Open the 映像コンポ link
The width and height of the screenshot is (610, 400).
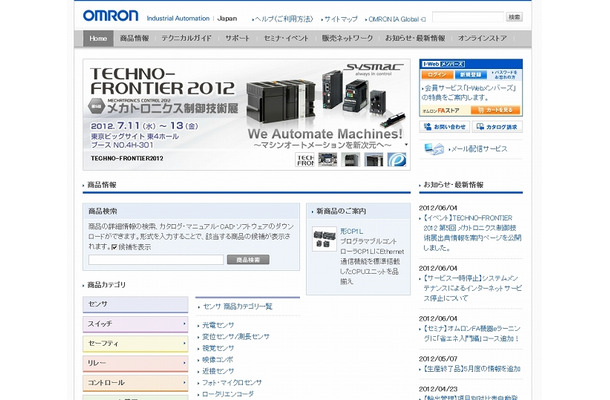(x=218, y=360)
